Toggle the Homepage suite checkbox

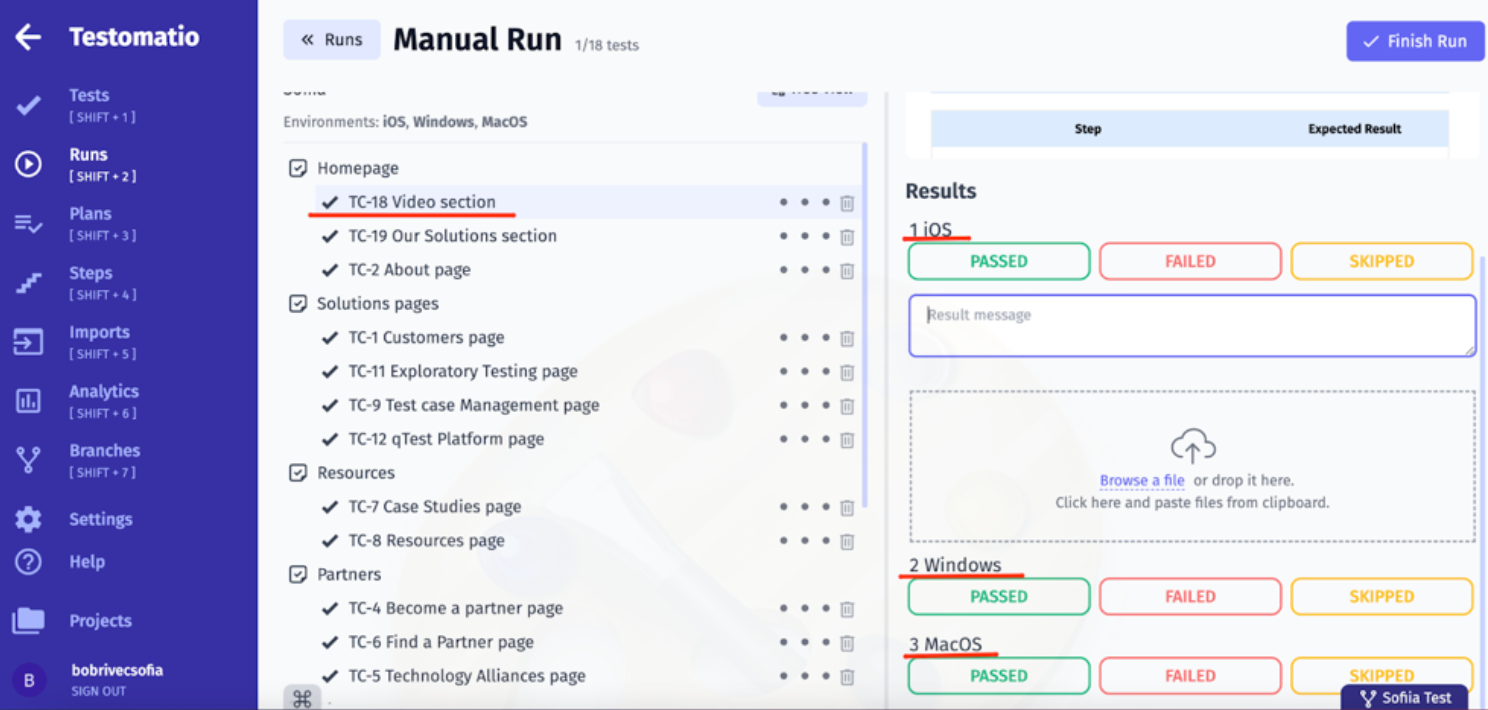298,168
